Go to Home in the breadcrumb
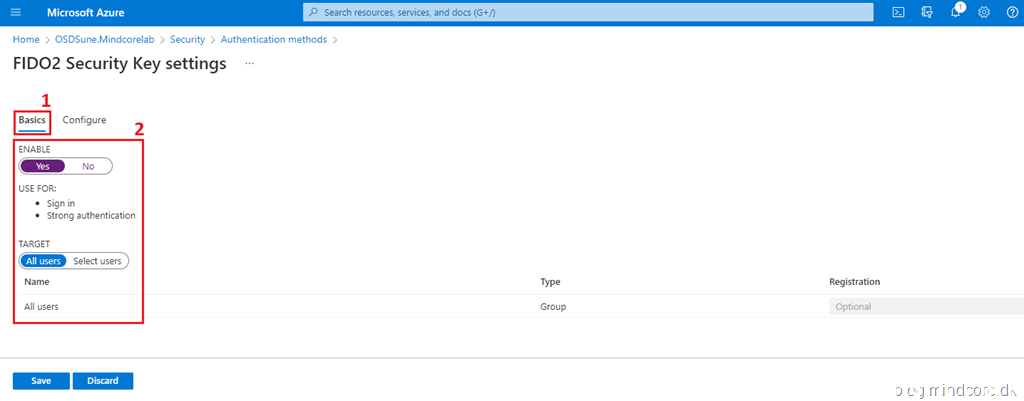 click(x=25, y=39)
